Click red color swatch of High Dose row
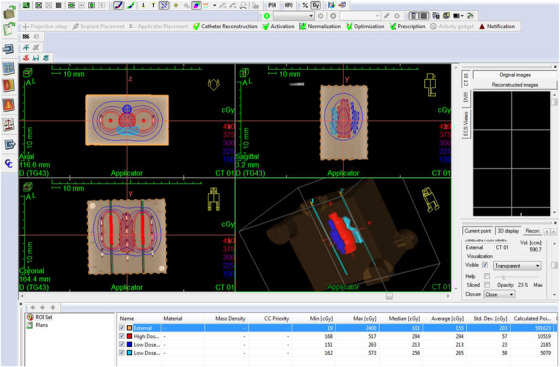Viewport: 560px width, 367px height. (x=129, y=336)
